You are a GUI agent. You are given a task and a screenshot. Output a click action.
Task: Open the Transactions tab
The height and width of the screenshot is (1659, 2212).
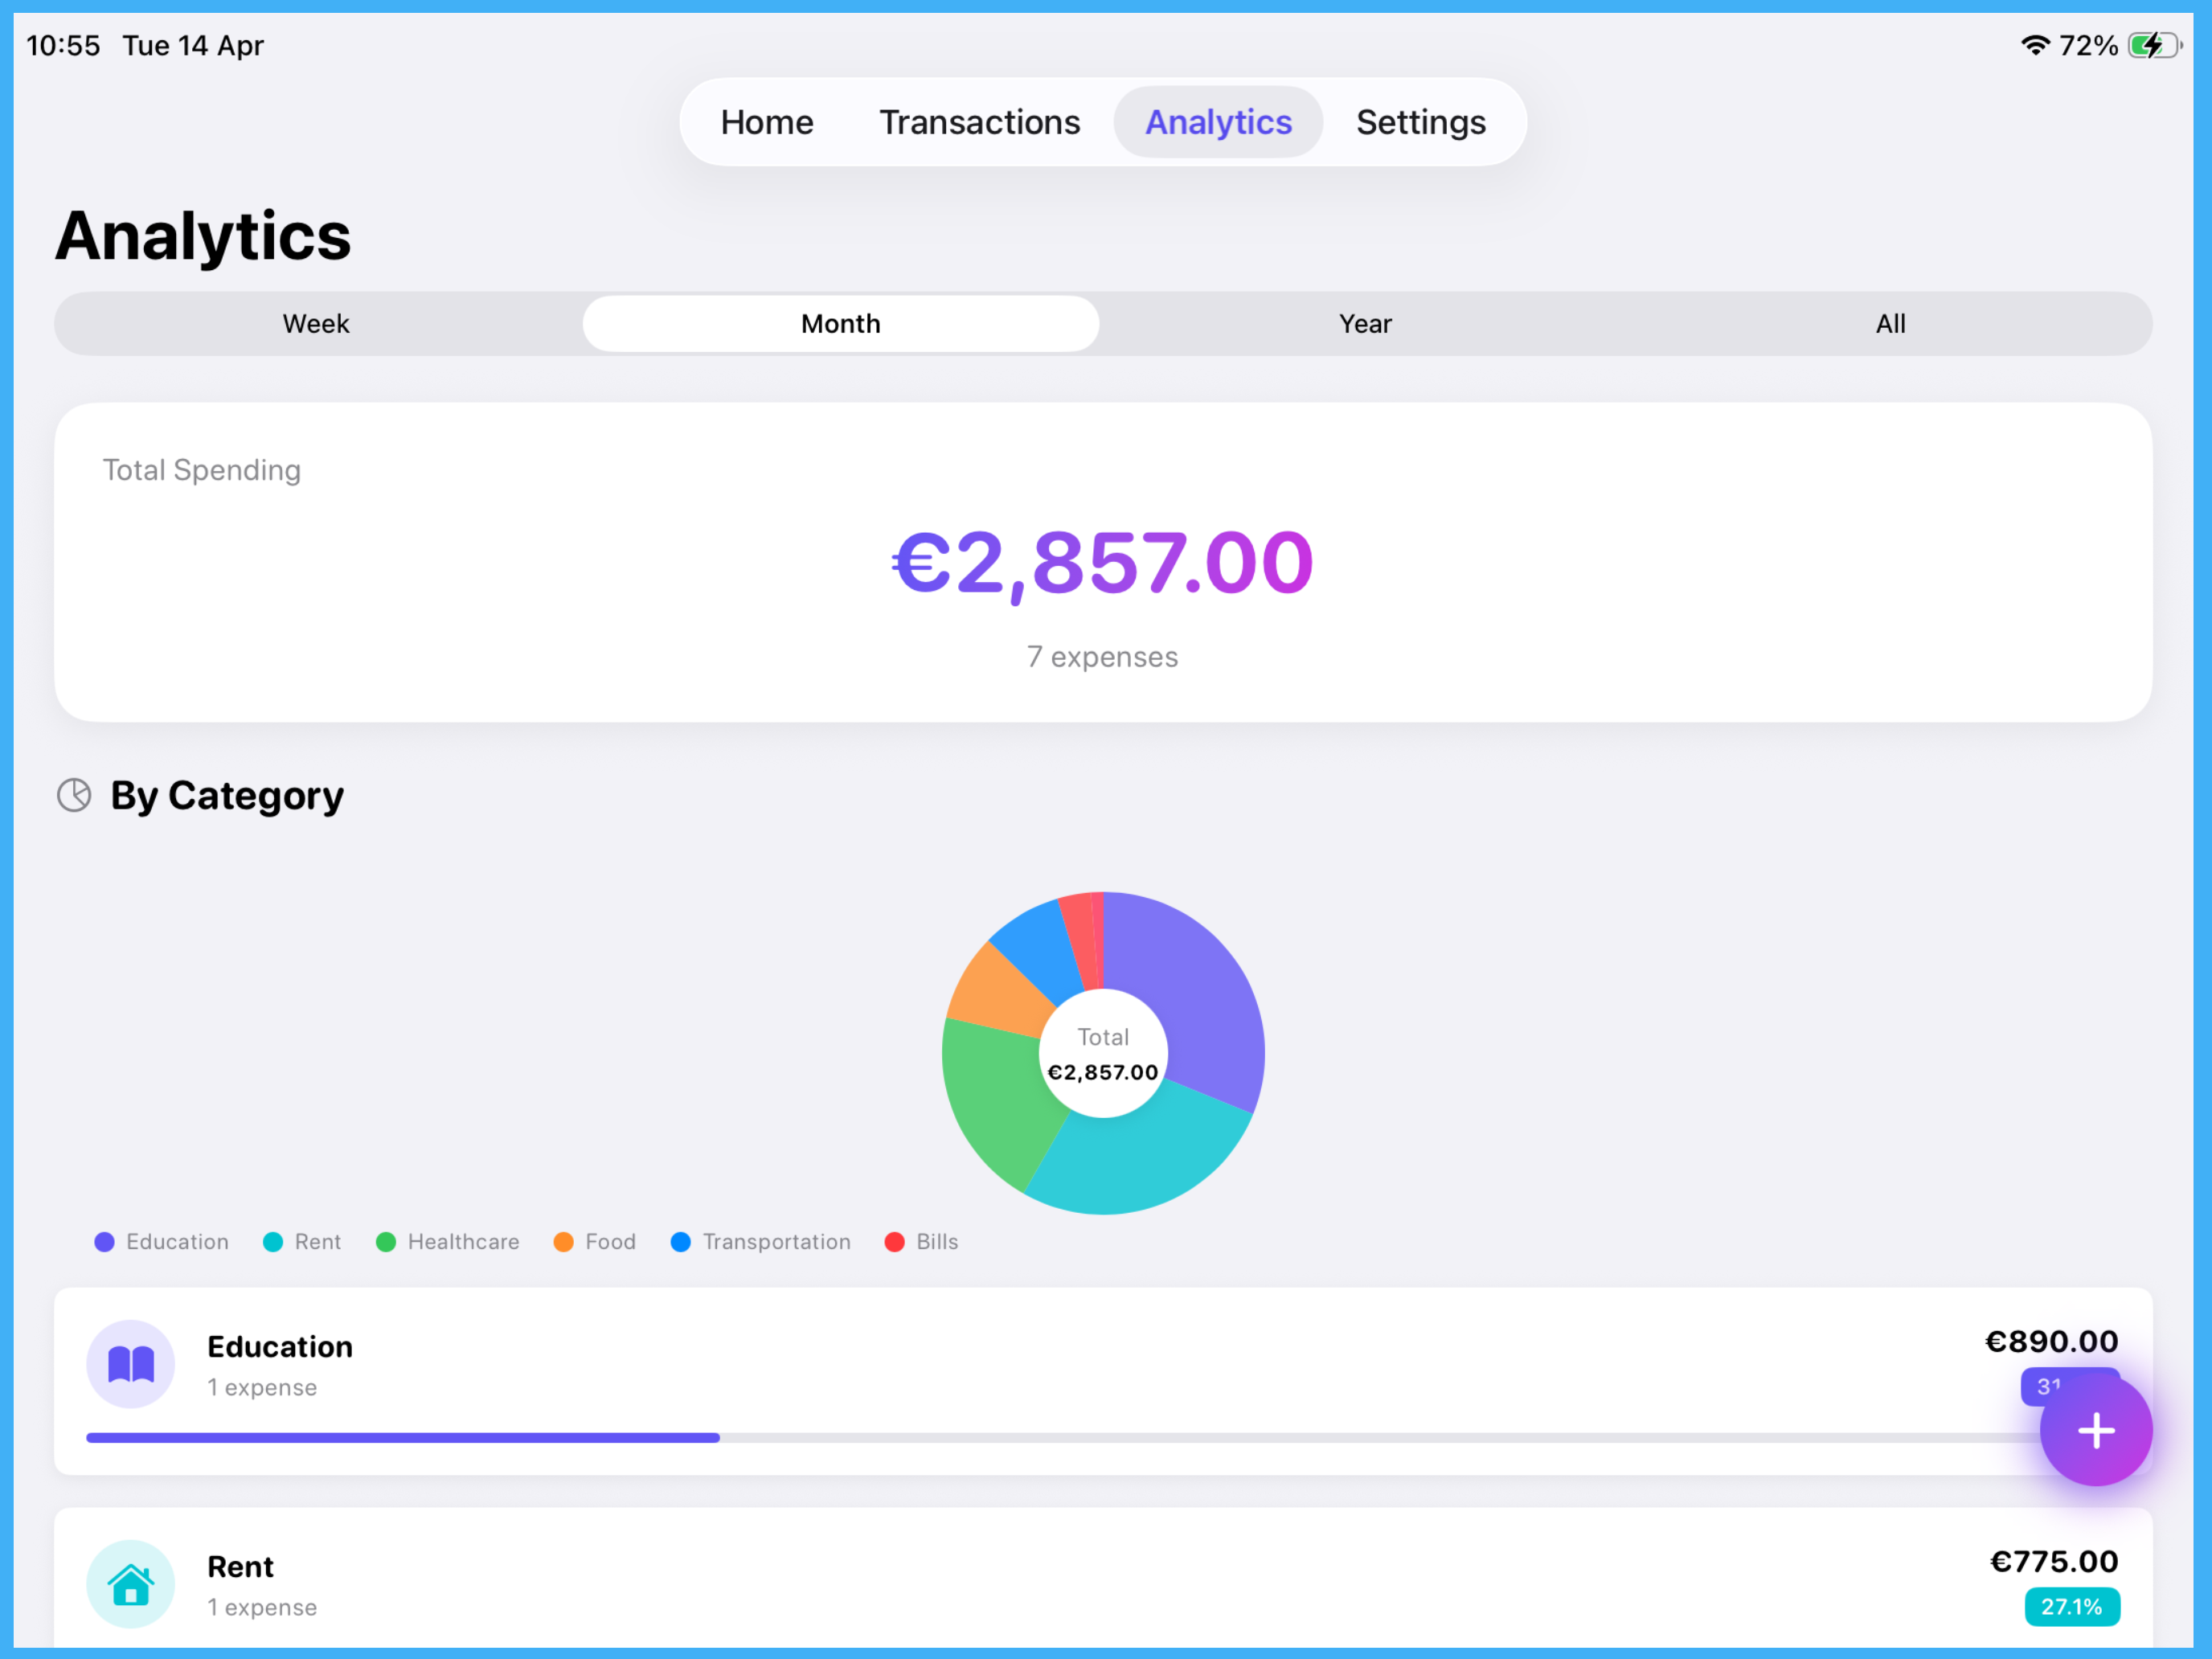[x=979, y=122]
